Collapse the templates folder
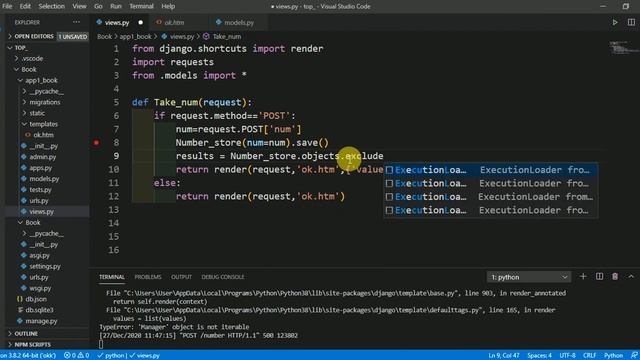 [43, 124]
